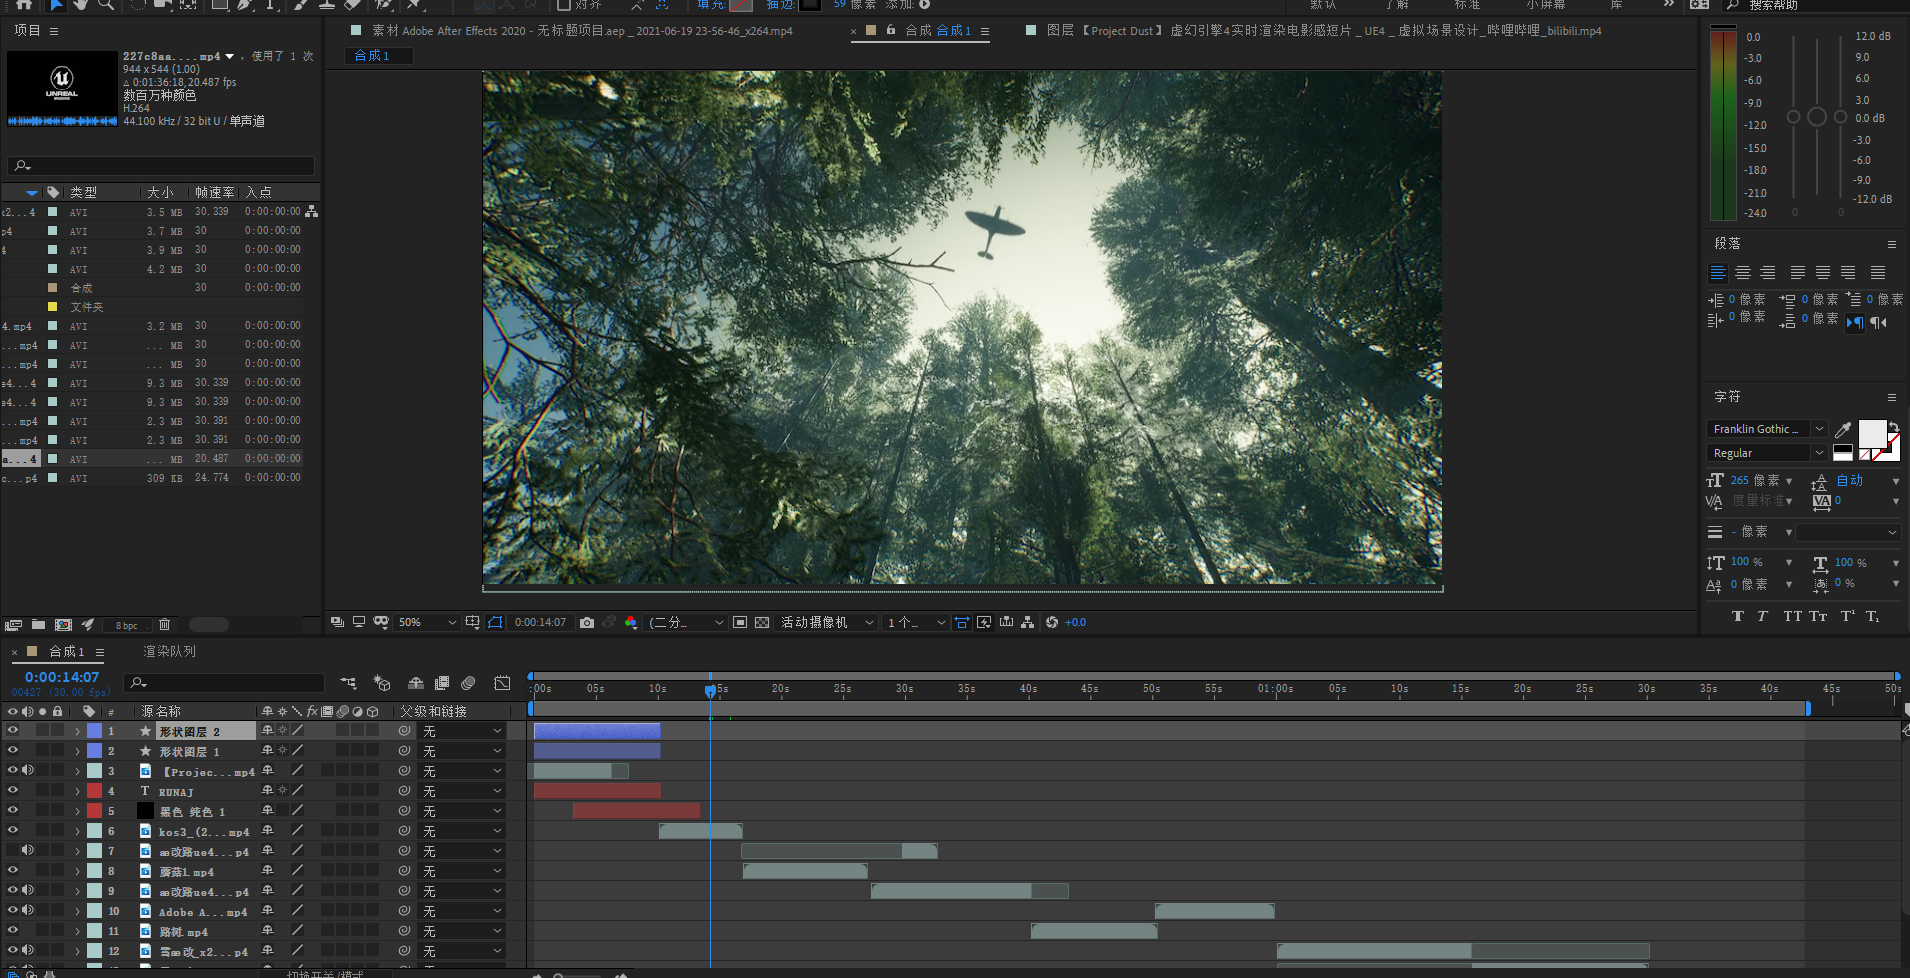Switch to the 渲染队列 render queue tab
The height and width of the screenshot is (978, 1910).
170,651
